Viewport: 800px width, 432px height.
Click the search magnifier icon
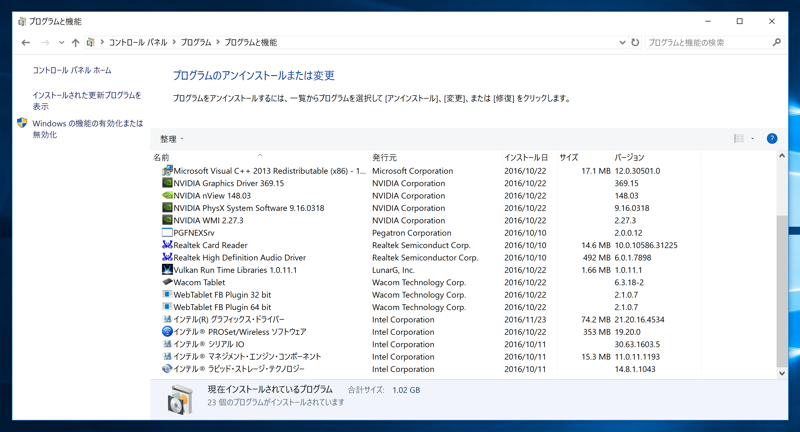(777, 42)
